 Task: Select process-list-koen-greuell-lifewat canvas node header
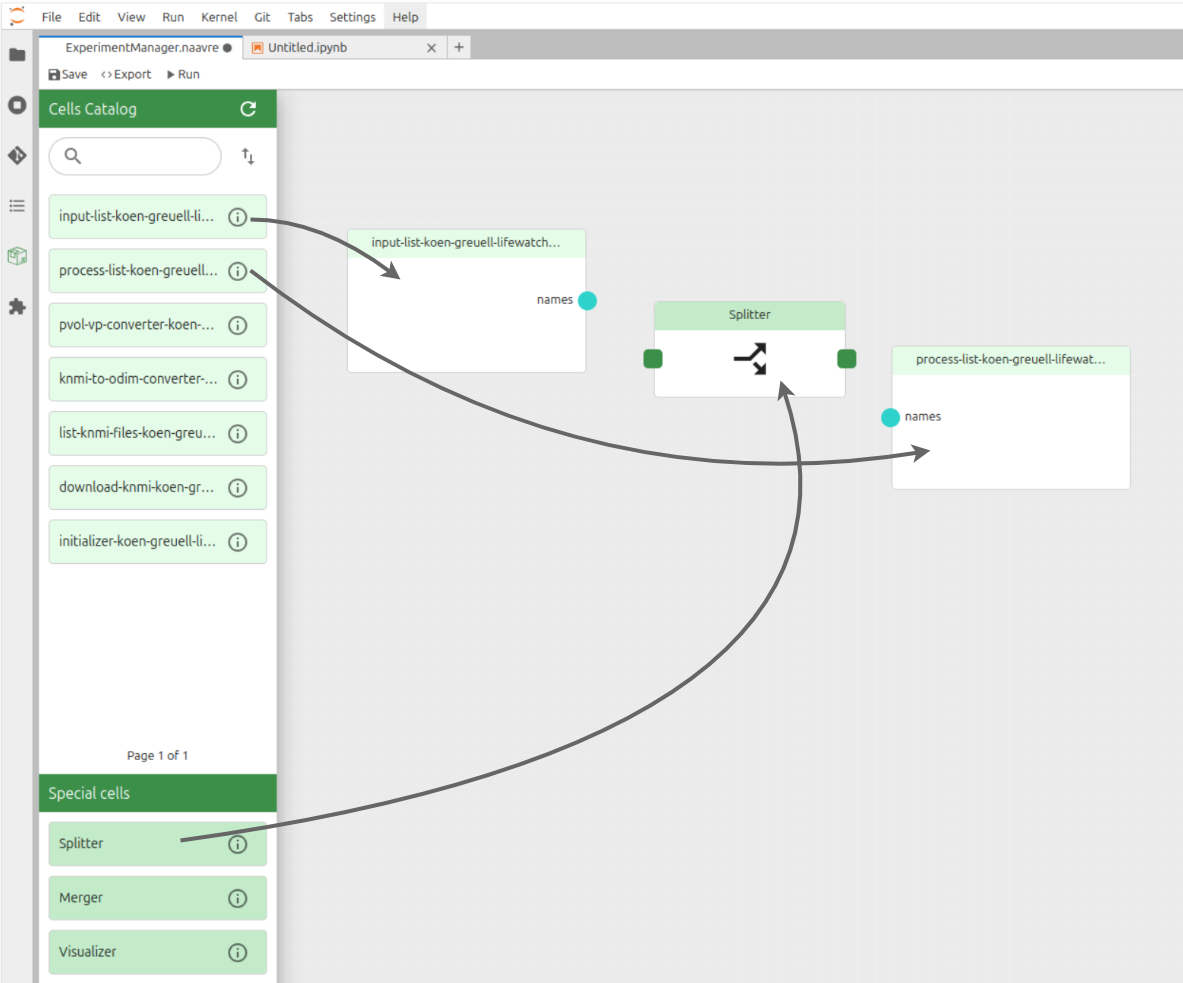click(1011, 360)
